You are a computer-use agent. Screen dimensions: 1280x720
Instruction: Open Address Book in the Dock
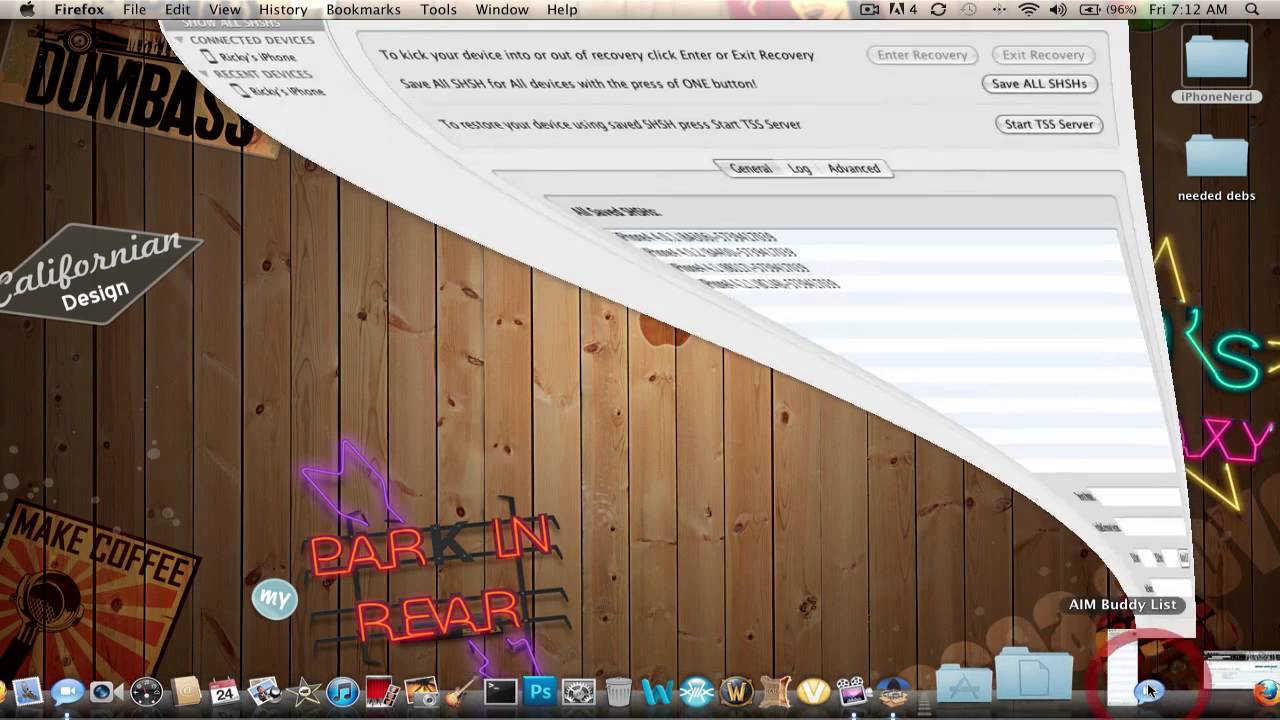[x=186, y=691]
